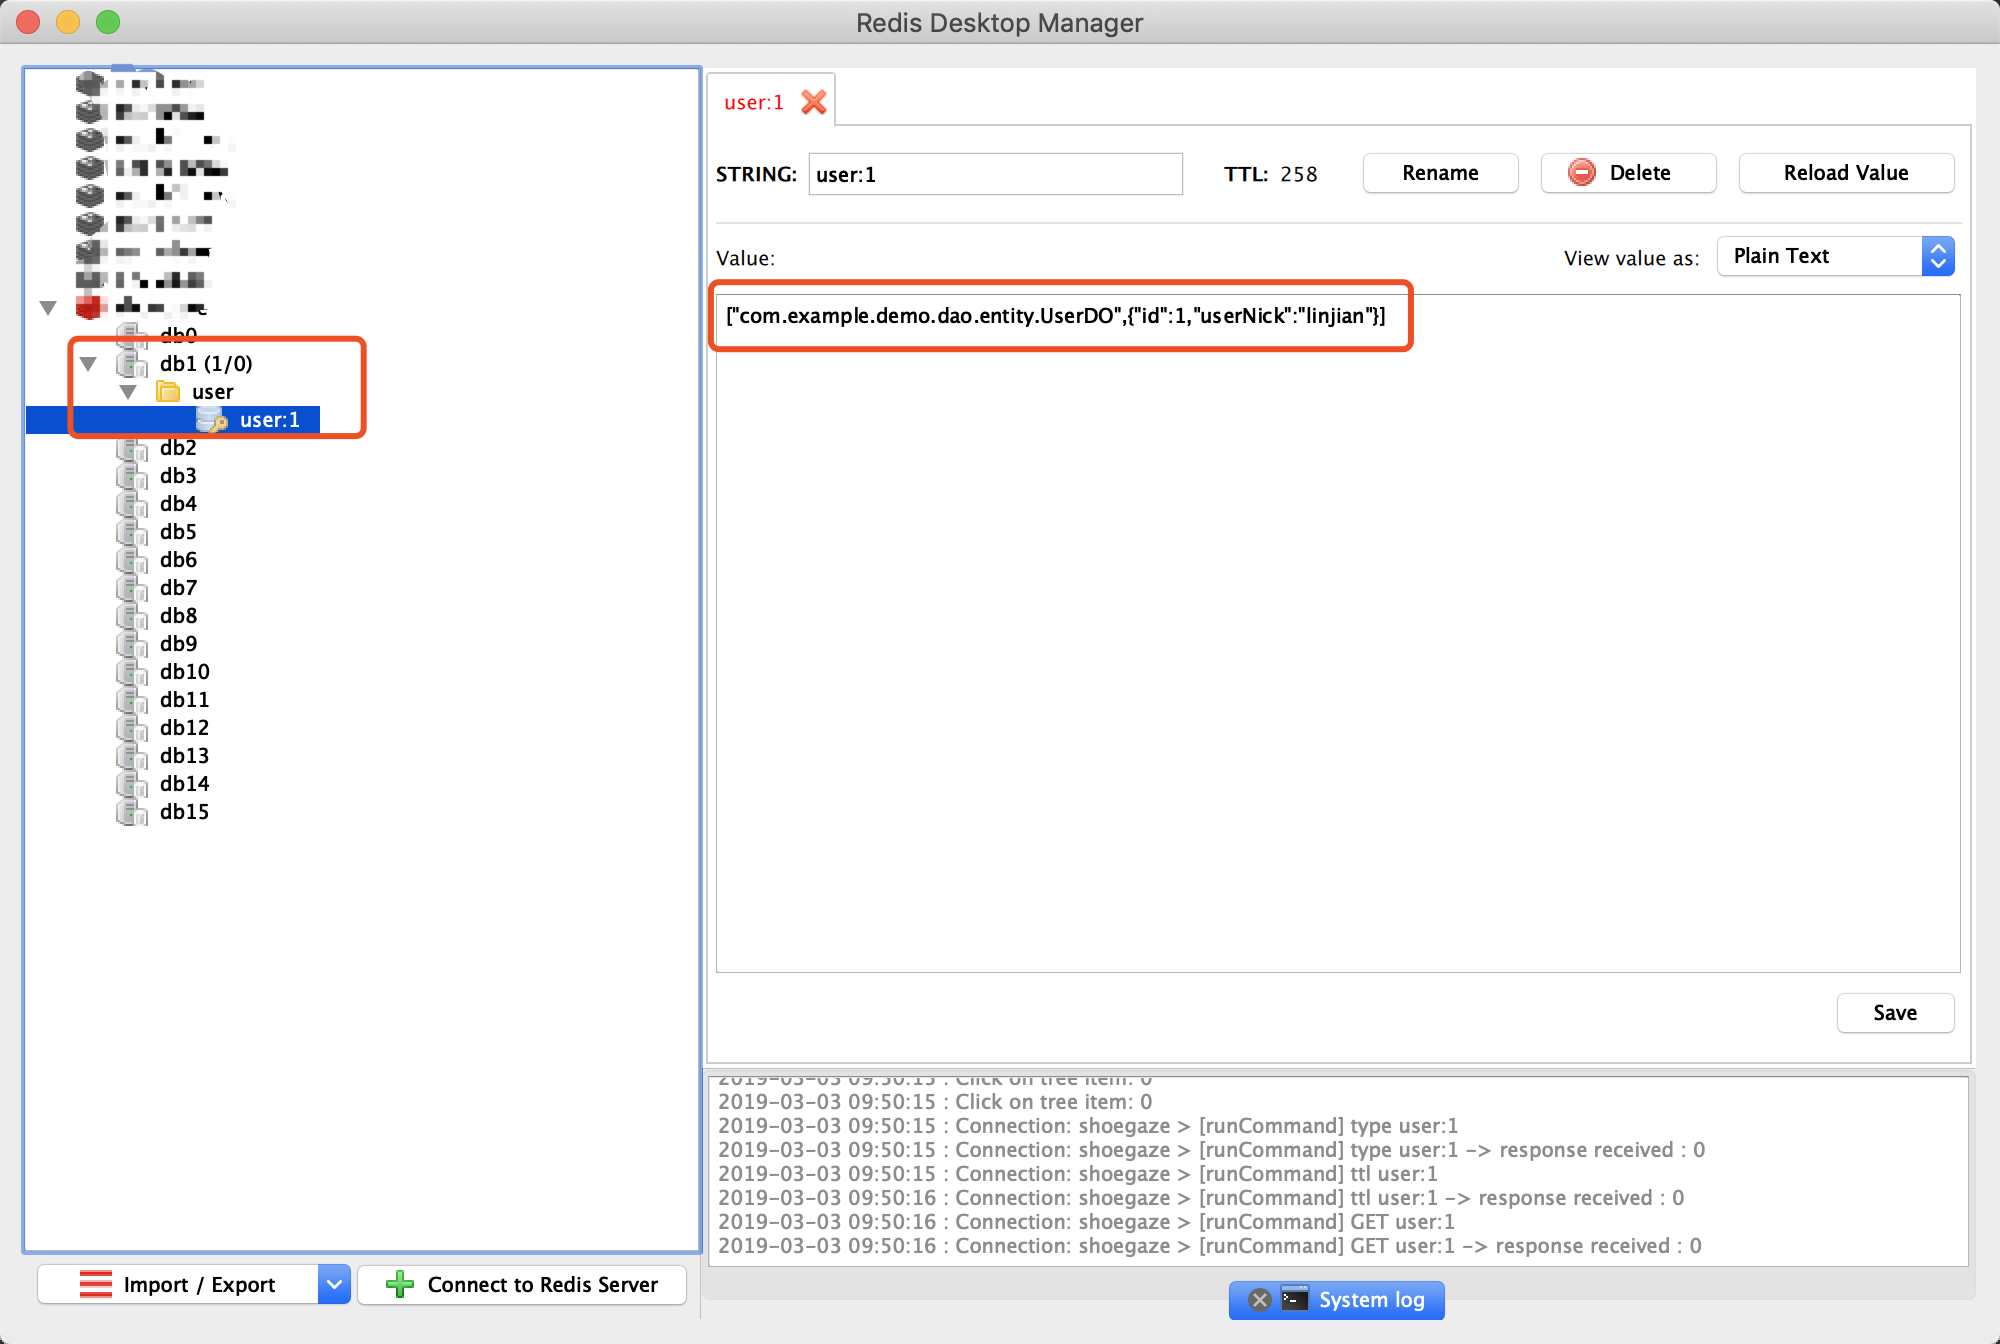
Task: Click the Rename button
Action: [x=1440, y=173]
